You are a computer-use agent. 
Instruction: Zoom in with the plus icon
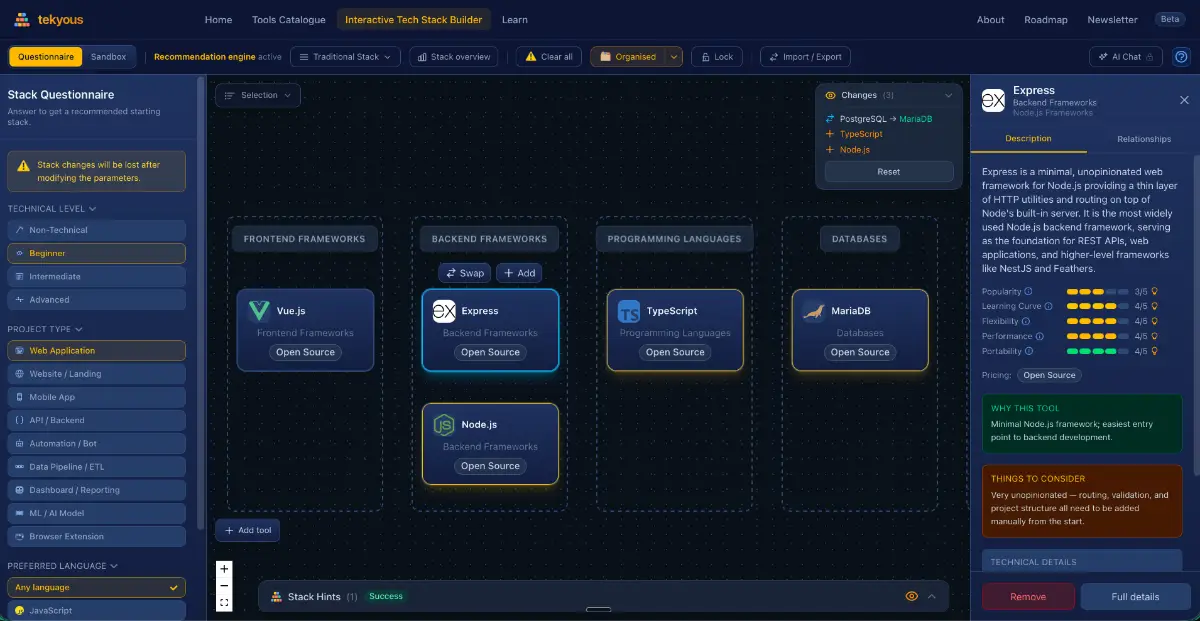[x=224, y=569]
